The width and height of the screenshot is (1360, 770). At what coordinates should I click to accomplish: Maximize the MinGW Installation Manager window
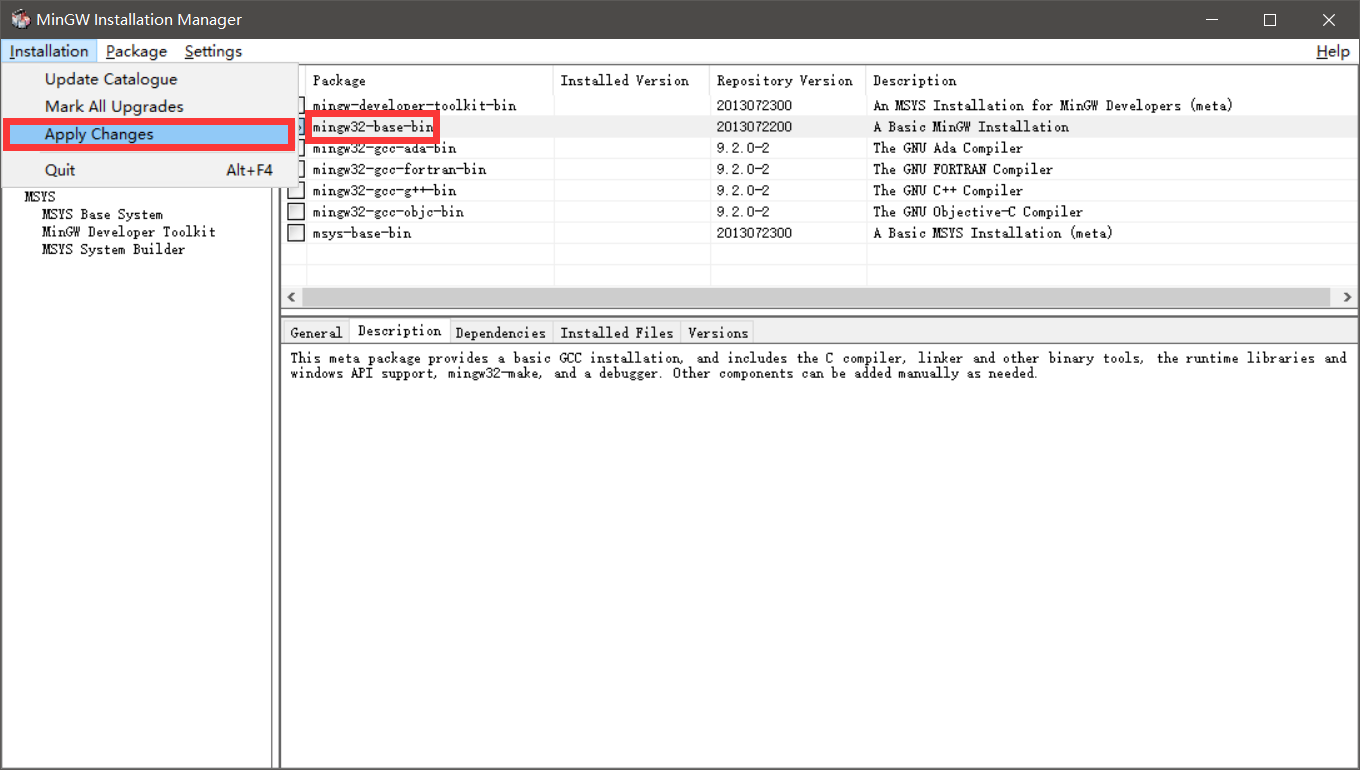coord(1270,20)
